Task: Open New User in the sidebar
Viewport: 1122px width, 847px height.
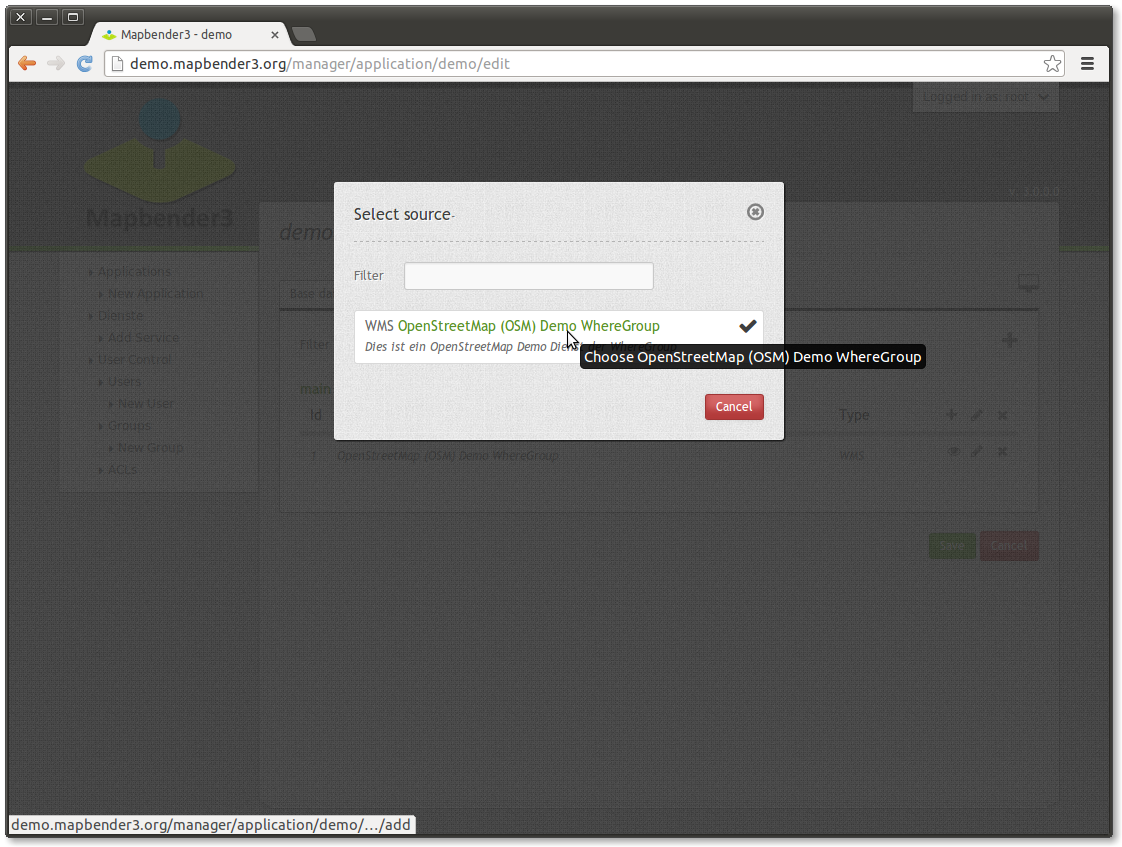Action: click(145, 403)
